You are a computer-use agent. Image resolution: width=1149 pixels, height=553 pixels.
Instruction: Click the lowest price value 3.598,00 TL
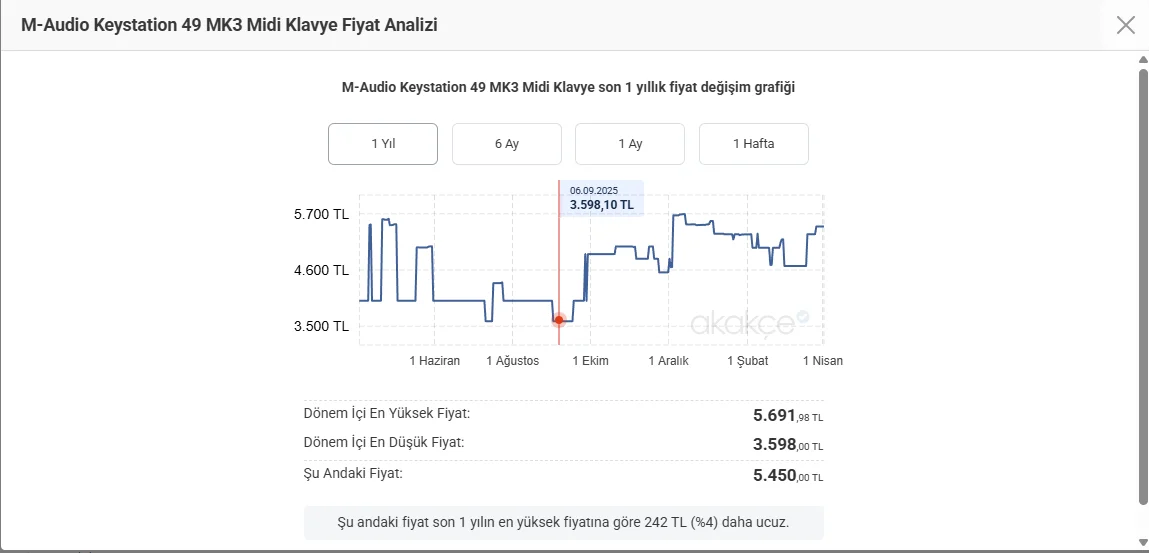[788, 445]
